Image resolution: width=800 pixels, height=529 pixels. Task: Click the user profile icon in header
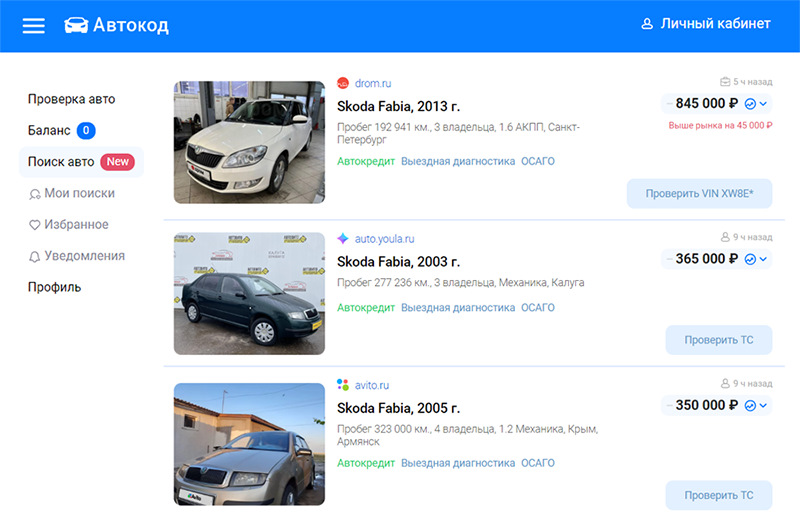coord(647,24)
